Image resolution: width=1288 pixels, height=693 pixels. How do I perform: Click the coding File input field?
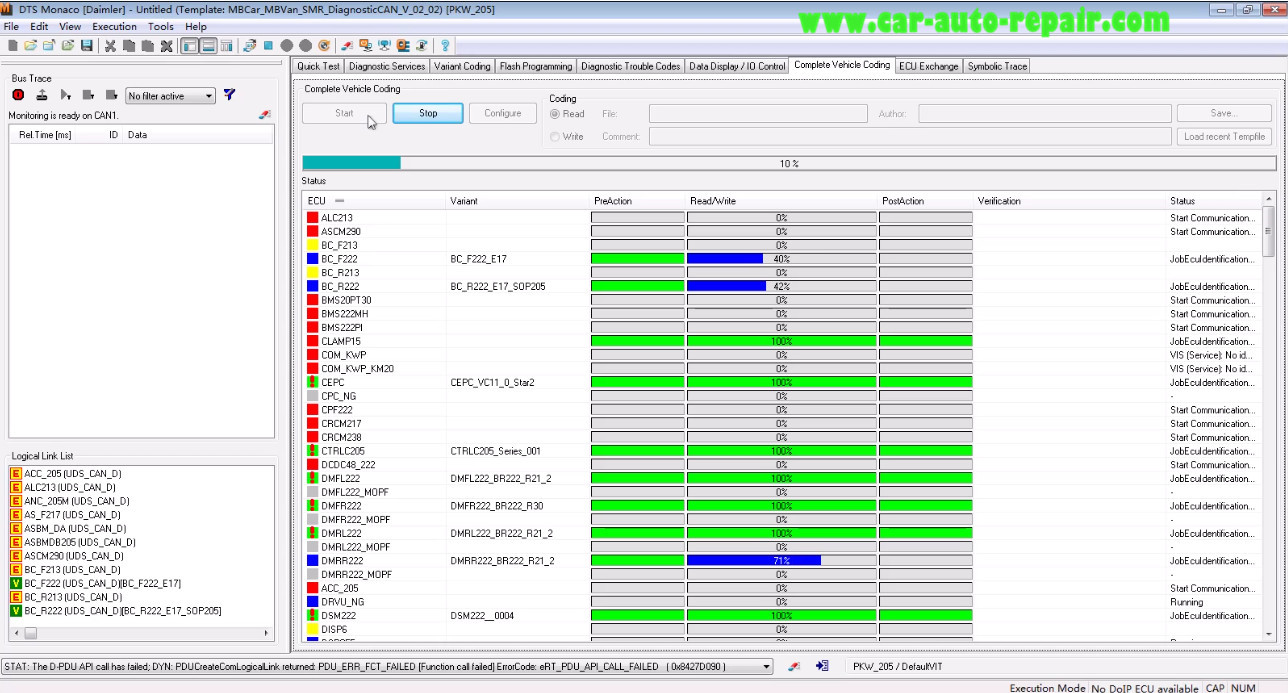758,114
